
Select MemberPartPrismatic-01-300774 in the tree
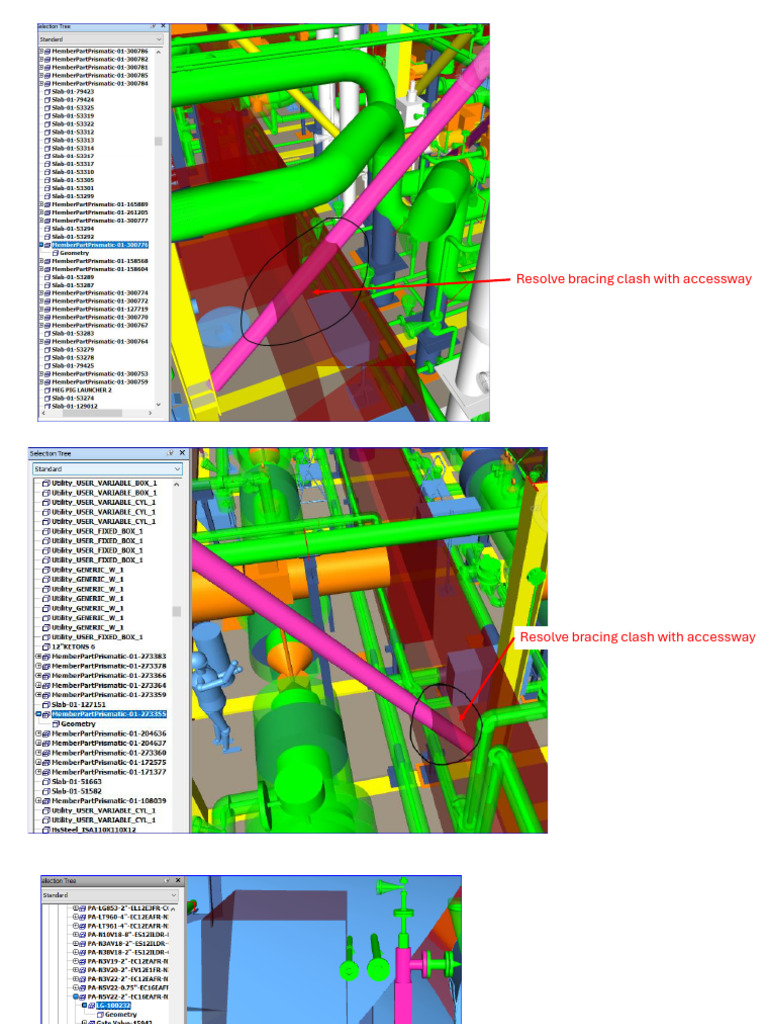pos(100,293)
